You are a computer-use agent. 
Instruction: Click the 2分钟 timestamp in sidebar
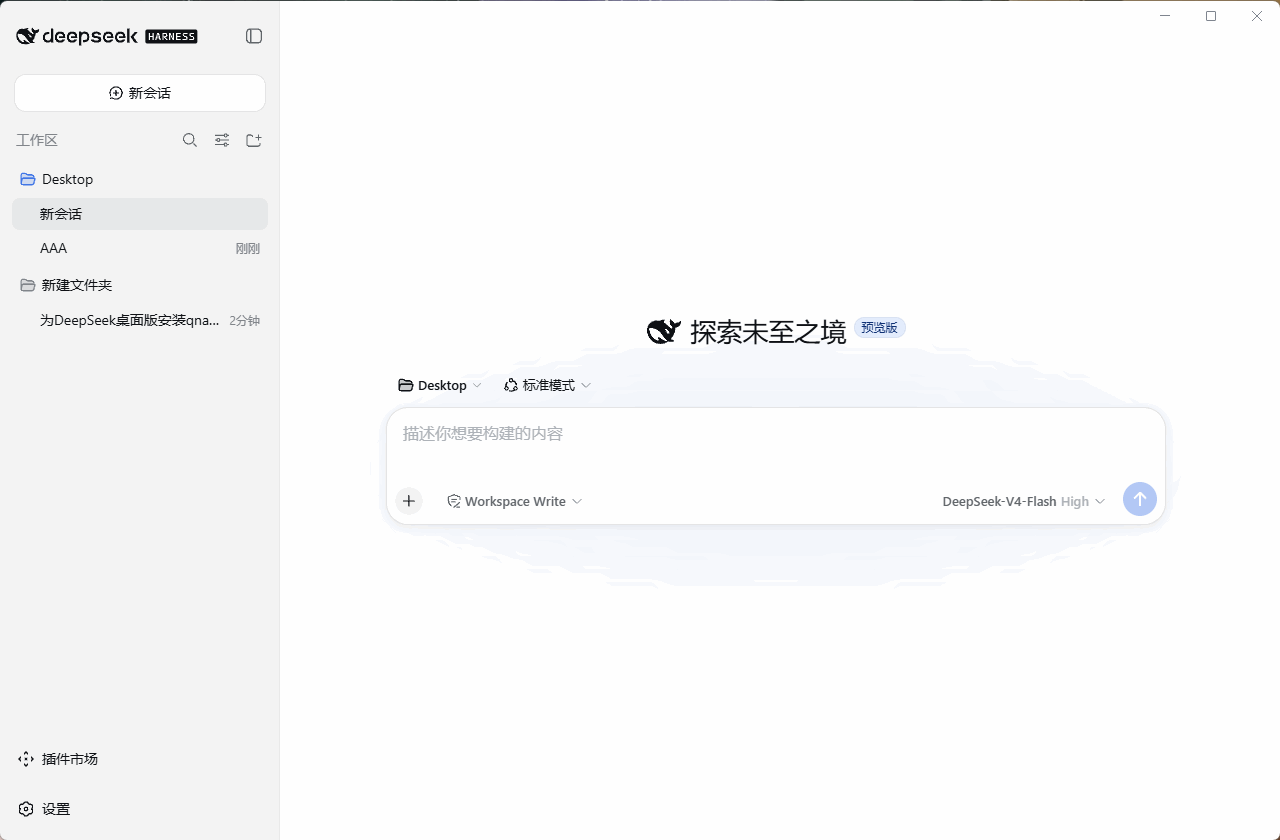(245, 321)
